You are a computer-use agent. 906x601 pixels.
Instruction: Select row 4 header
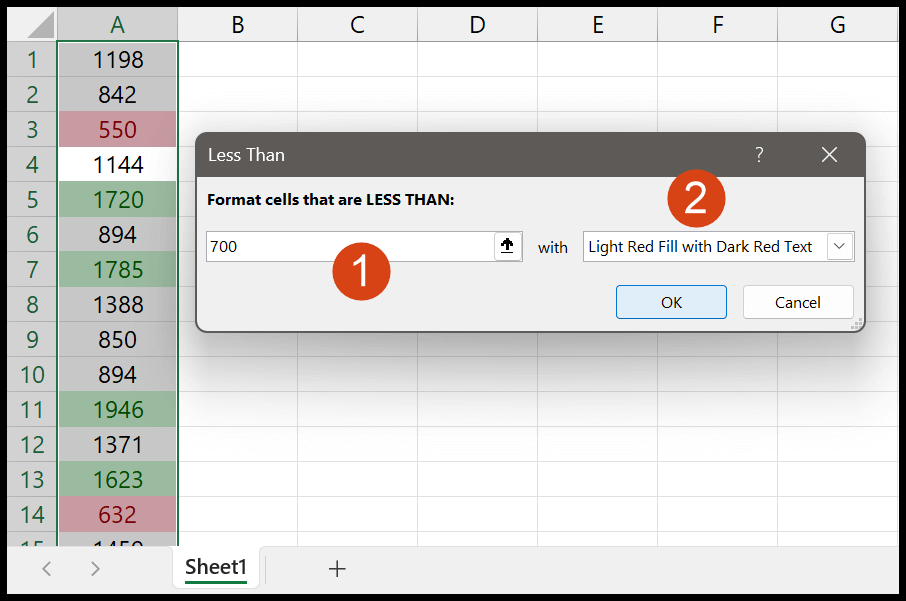[32, 165]
